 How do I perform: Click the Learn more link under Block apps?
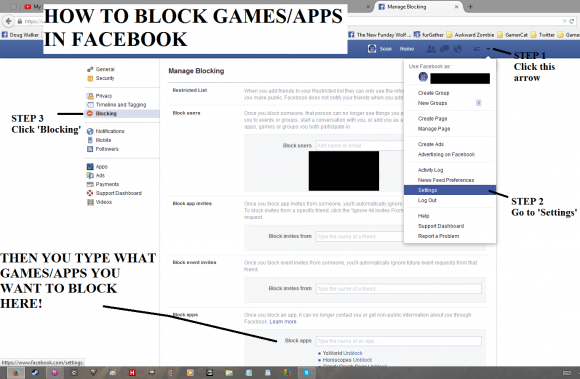283,322
